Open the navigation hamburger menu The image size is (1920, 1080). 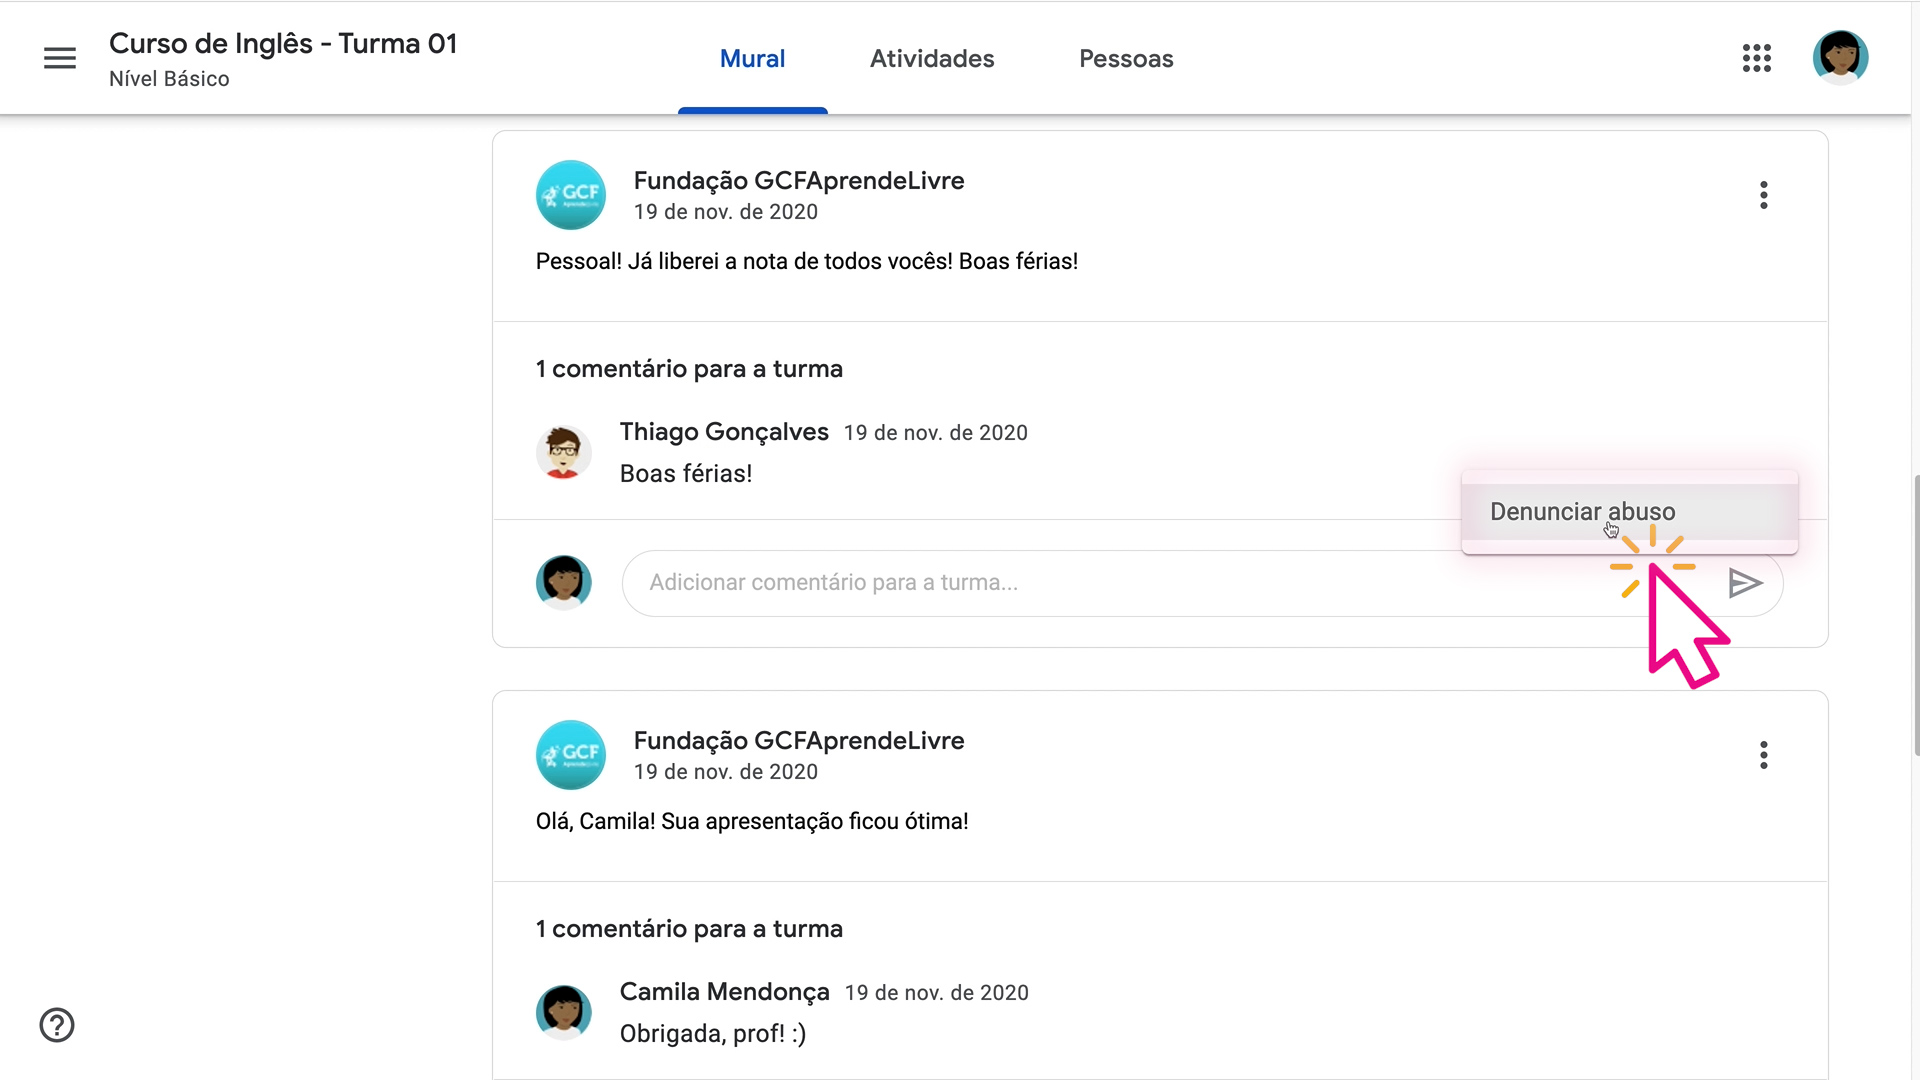pos(59,57)
